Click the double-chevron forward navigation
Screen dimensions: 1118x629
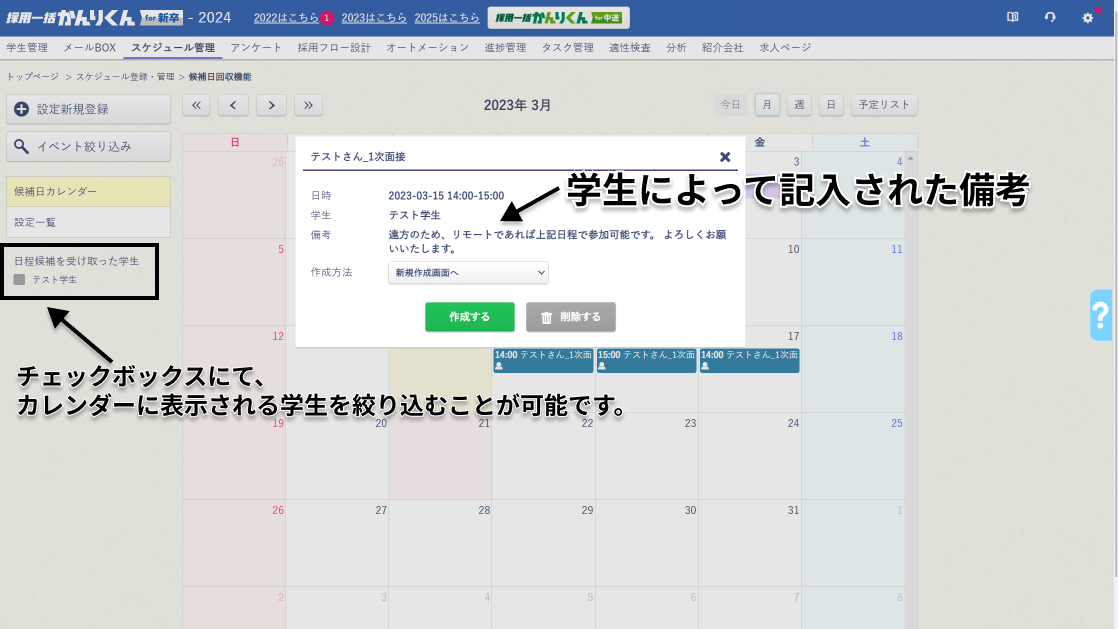click(308, 104)
